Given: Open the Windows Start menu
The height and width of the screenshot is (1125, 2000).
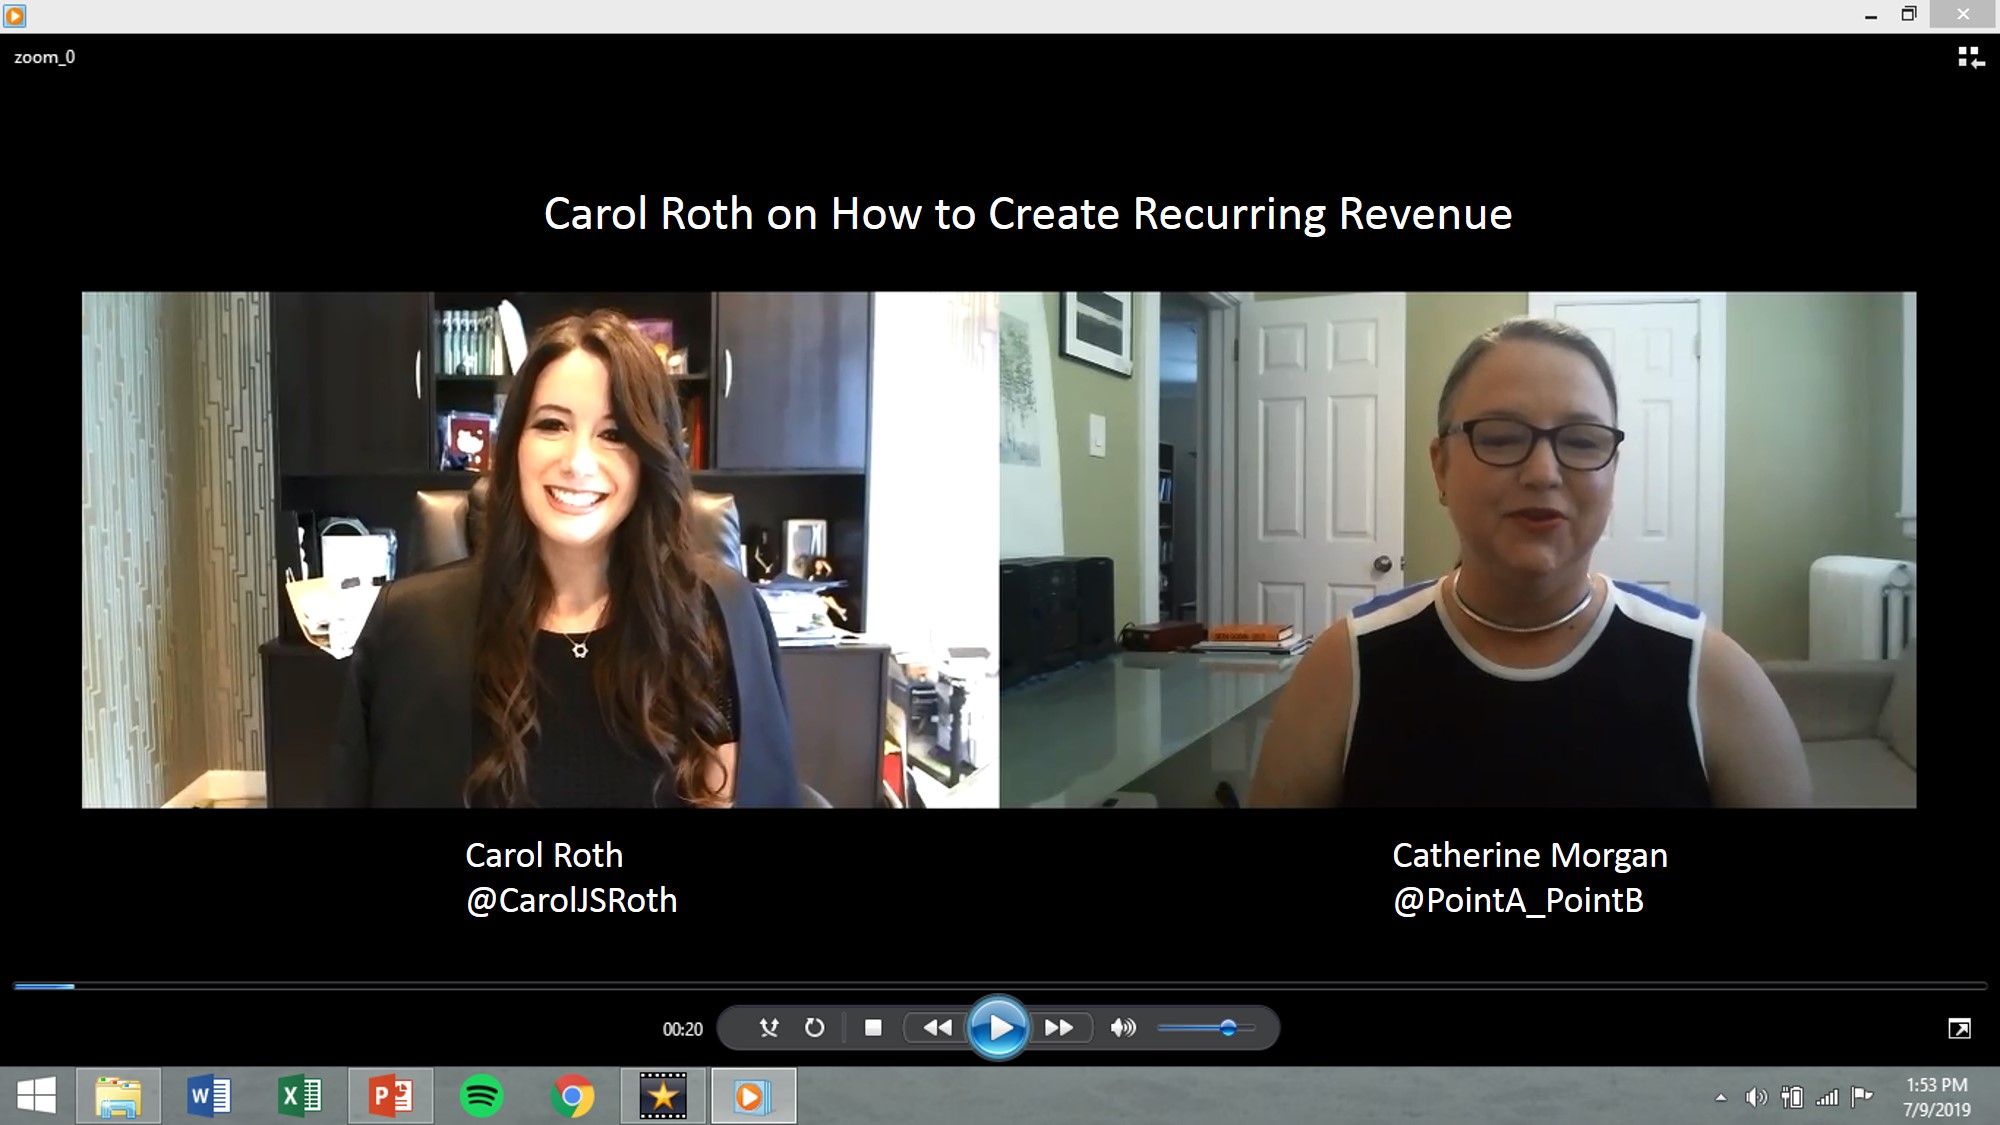Looking at the screenshot, I should tap(37, 1096).
